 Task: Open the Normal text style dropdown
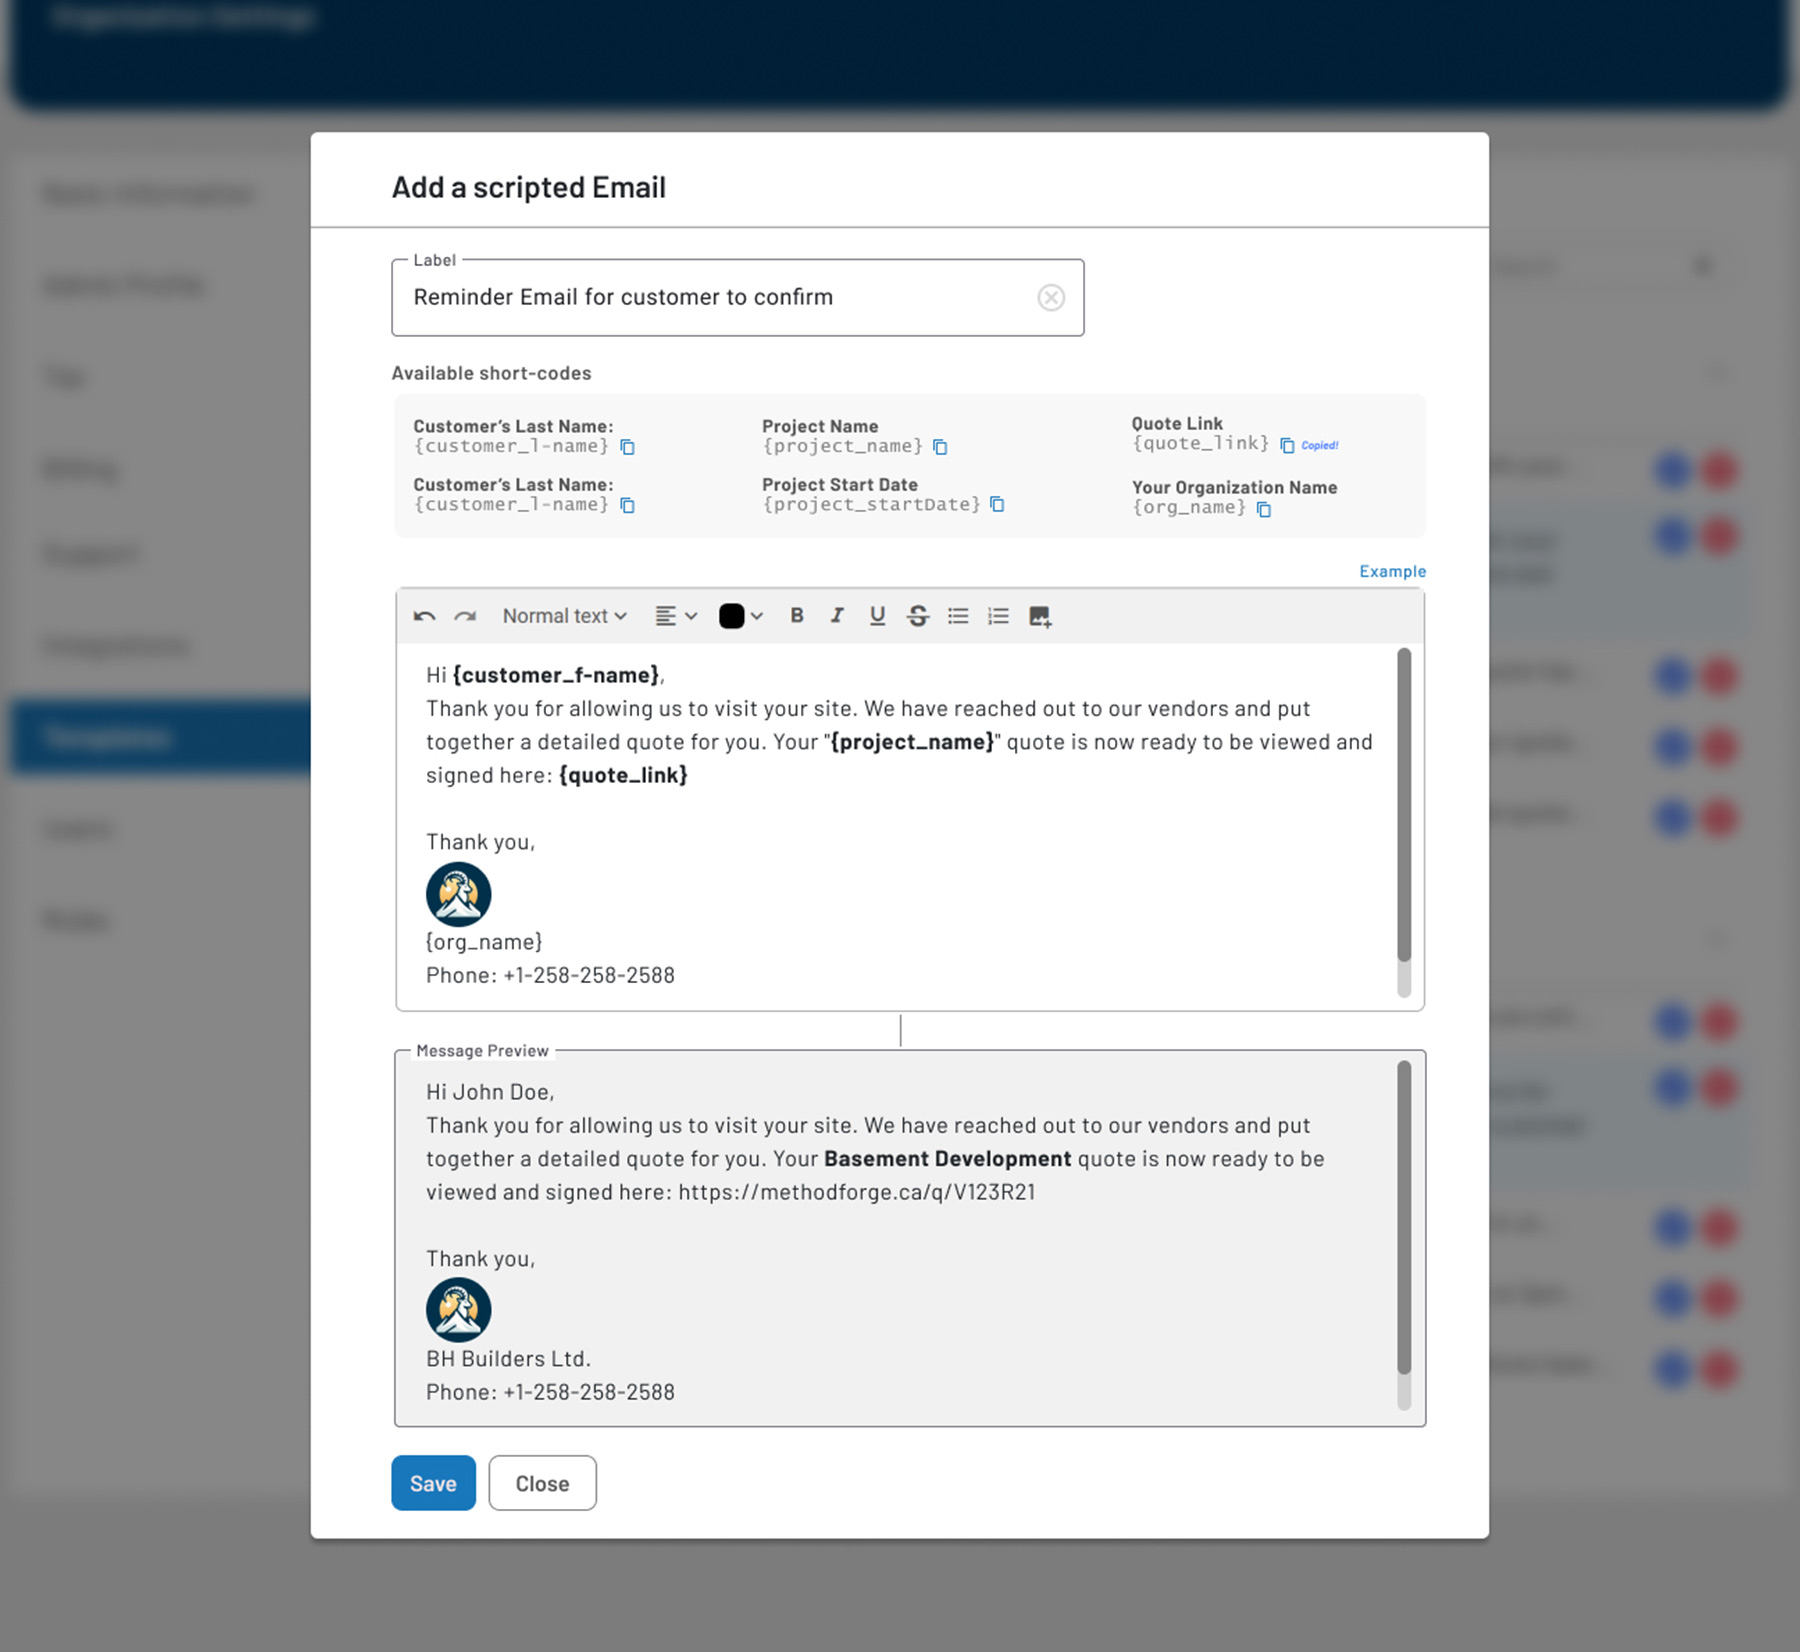pyautogui.click(x=564, y=616)
